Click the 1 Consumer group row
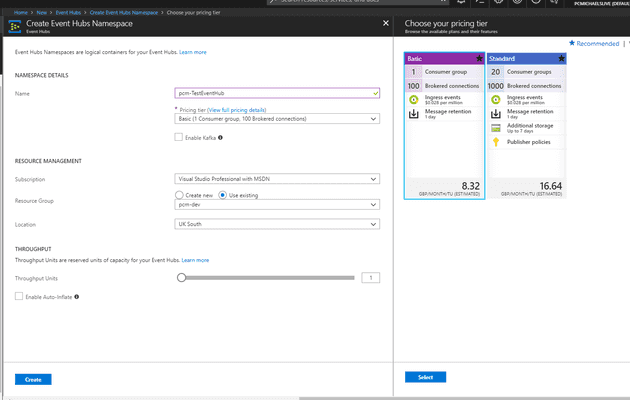 [444, 72]
